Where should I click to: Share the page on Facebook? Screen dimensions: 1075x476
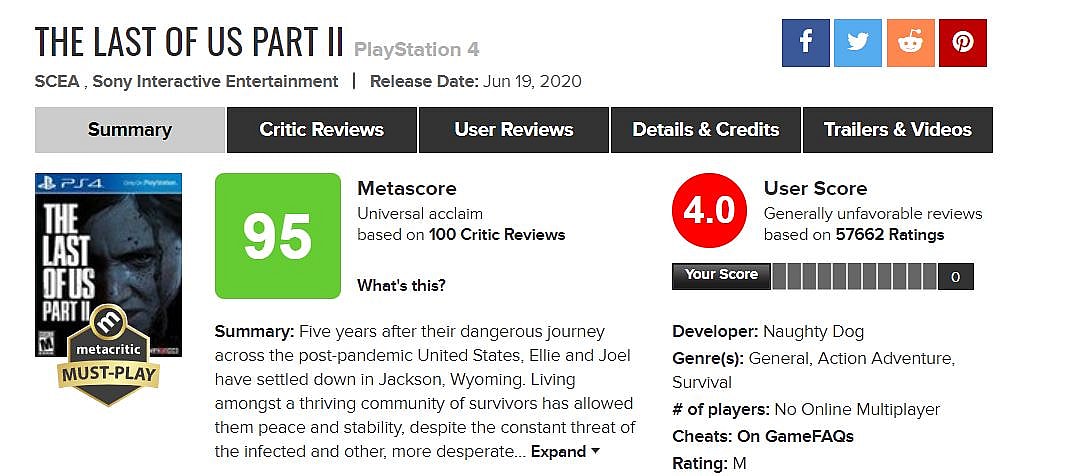[805, 43]
